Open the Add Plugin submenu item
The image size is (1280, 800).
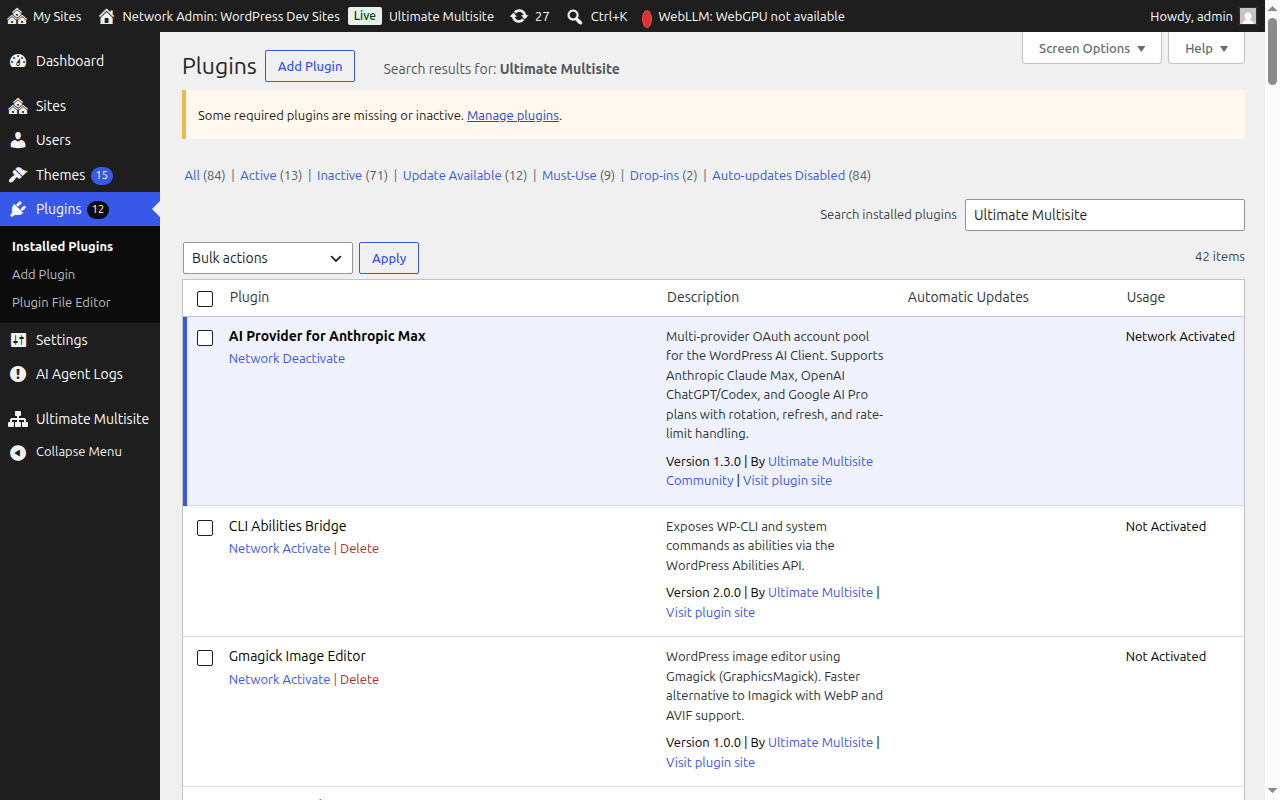(43, 274)
